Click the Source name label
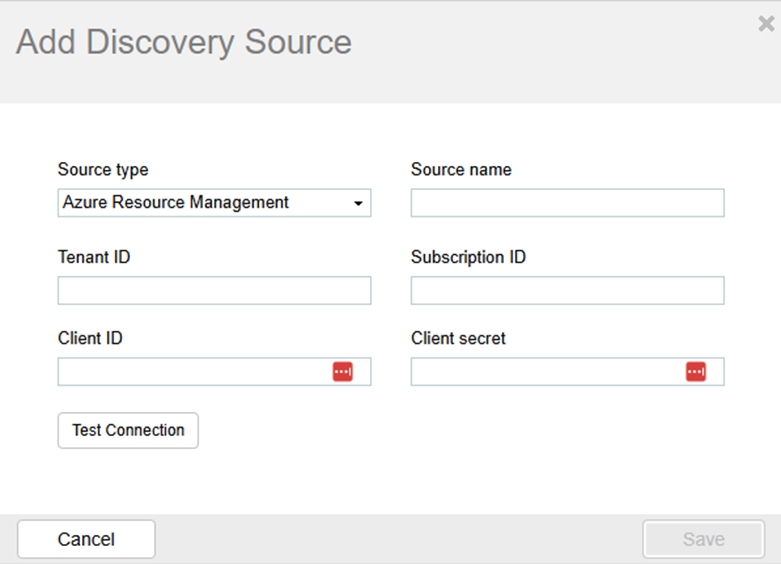 coord(461,170)
